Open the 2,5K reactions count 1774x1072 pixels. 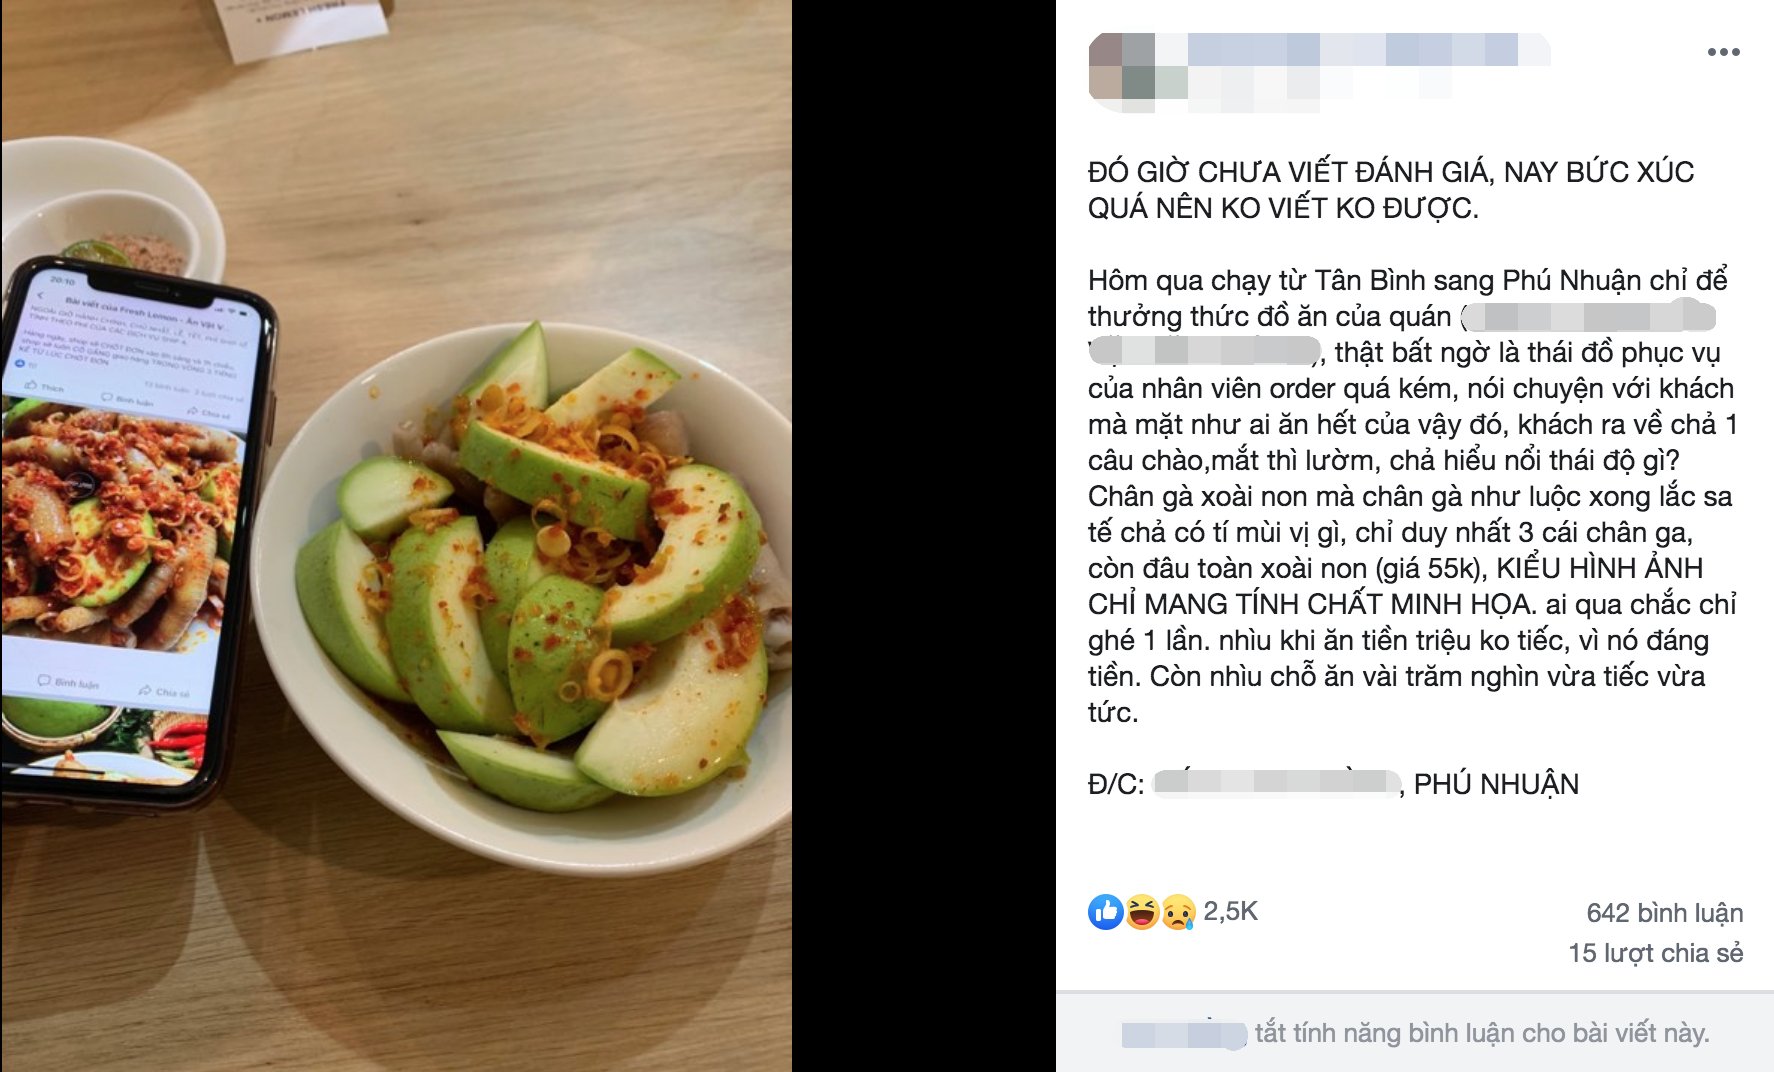click(1230, 911)
